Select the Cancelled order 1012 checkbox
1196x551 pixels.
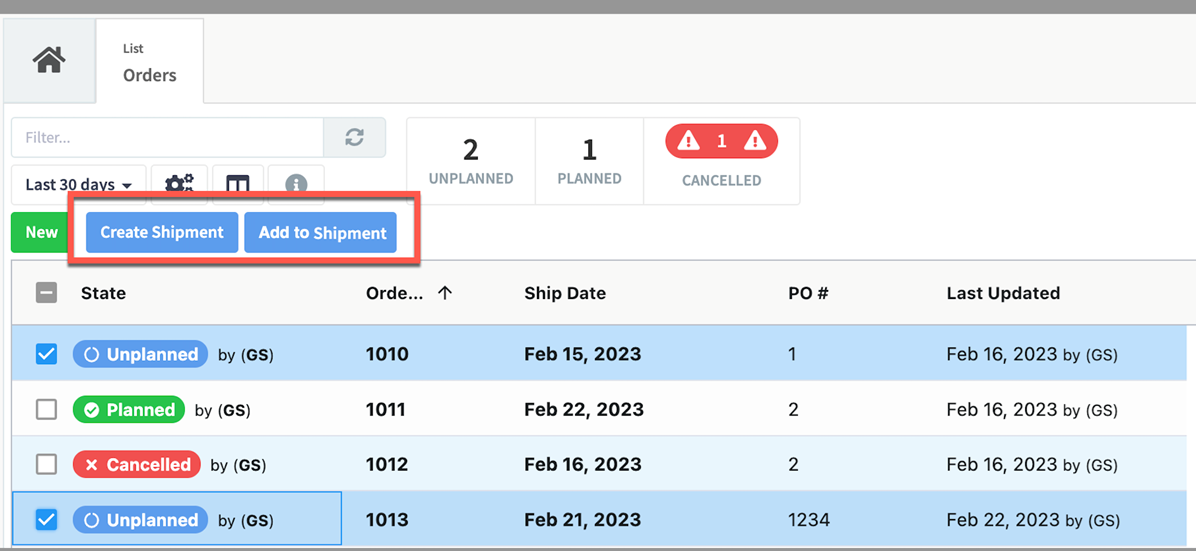click(x=46, y=465)
